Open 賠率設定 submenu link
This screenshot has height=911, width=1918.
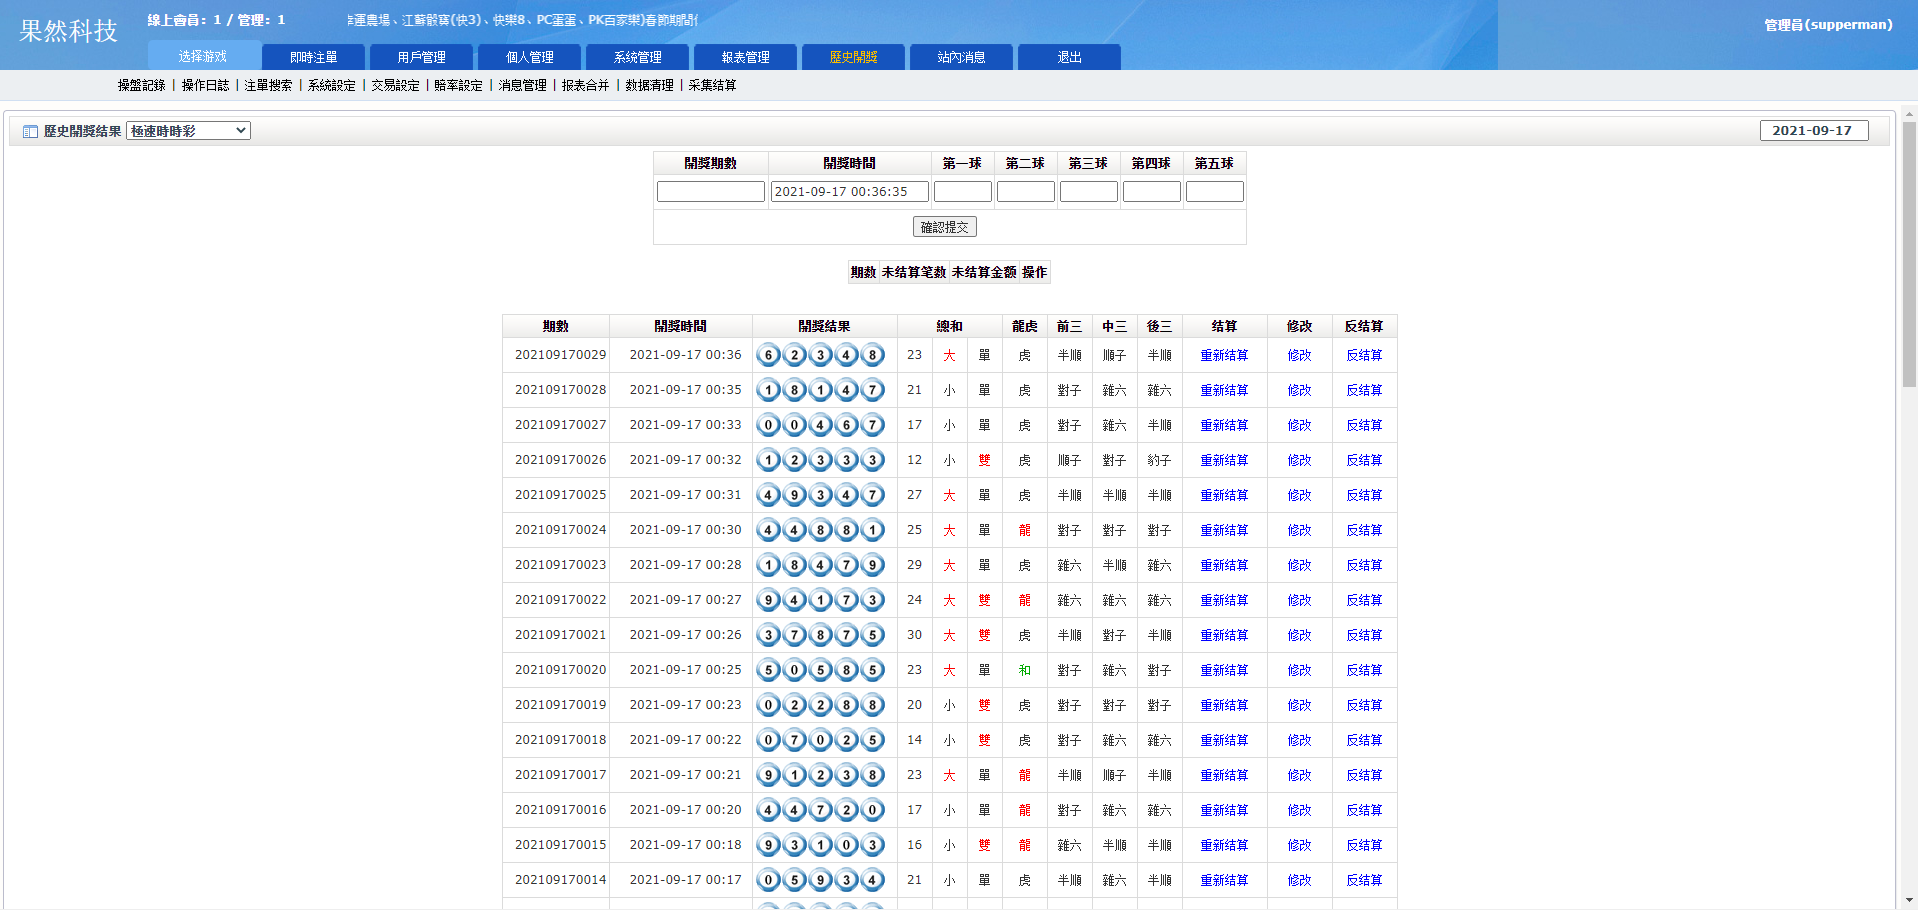tap(458, 86)
